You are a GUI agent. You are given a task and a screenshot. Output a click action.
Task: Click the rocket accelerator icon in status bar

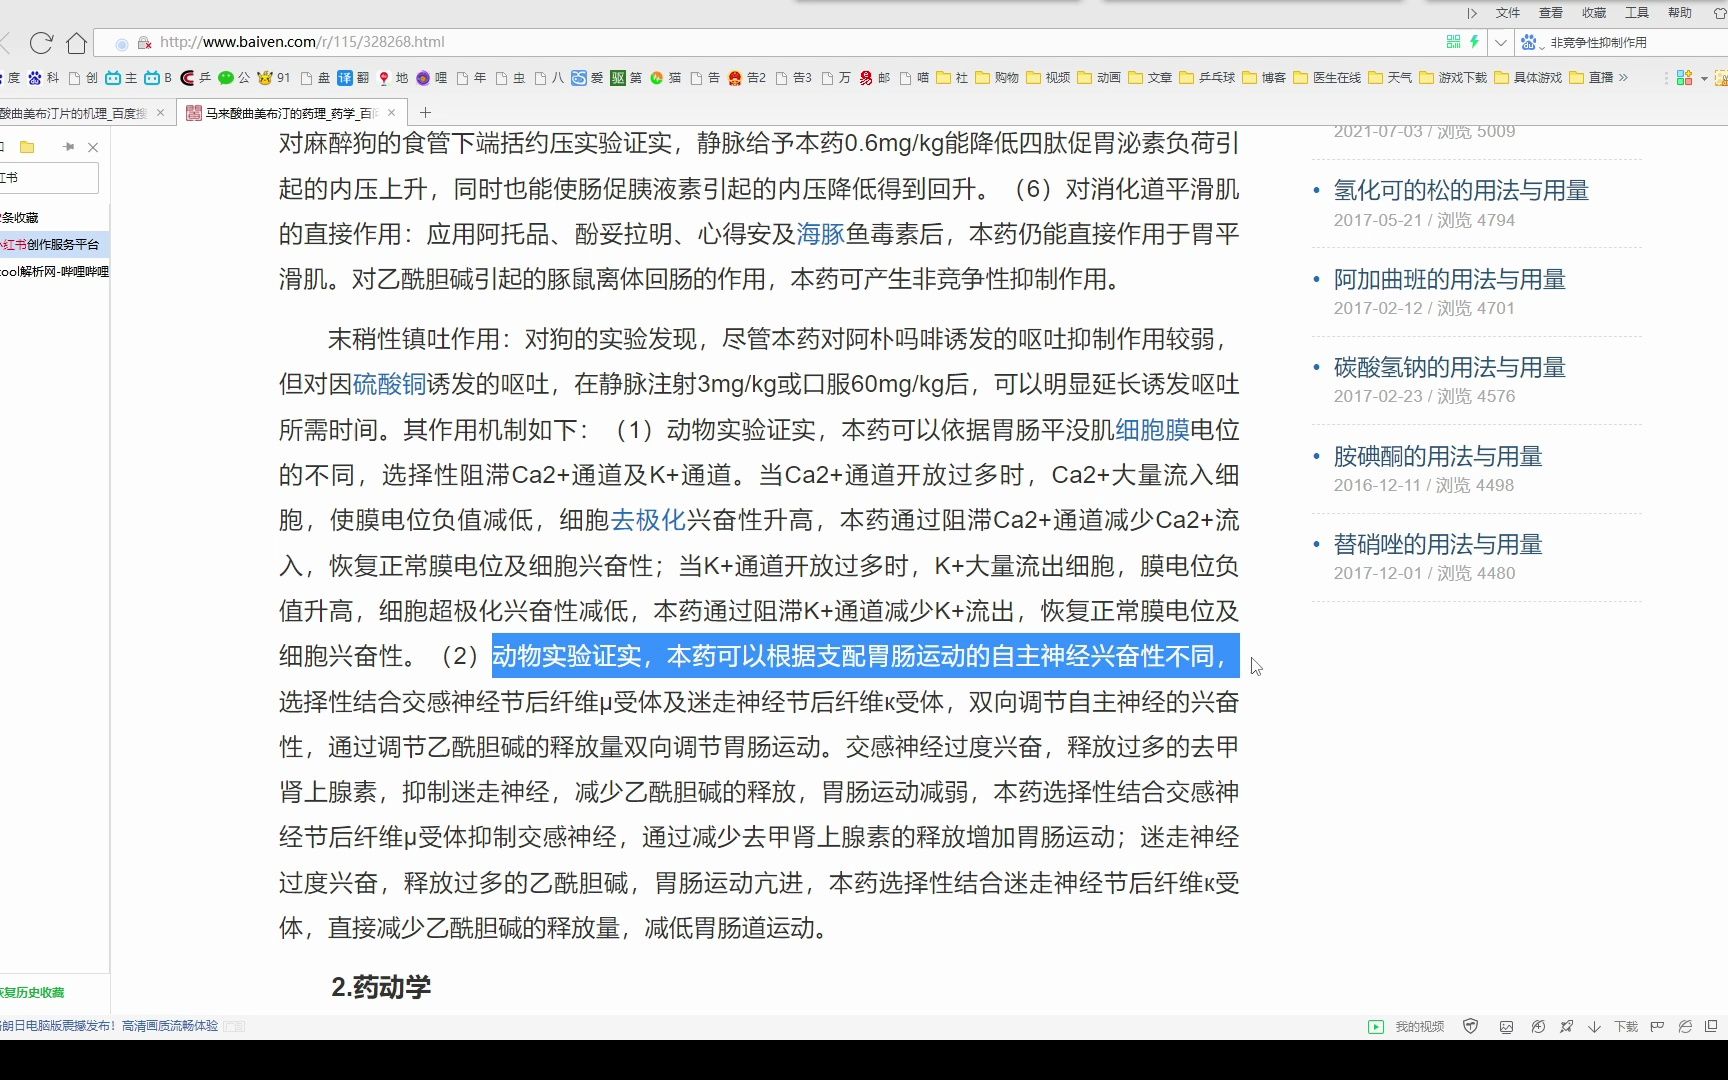coord(1566,1026)
